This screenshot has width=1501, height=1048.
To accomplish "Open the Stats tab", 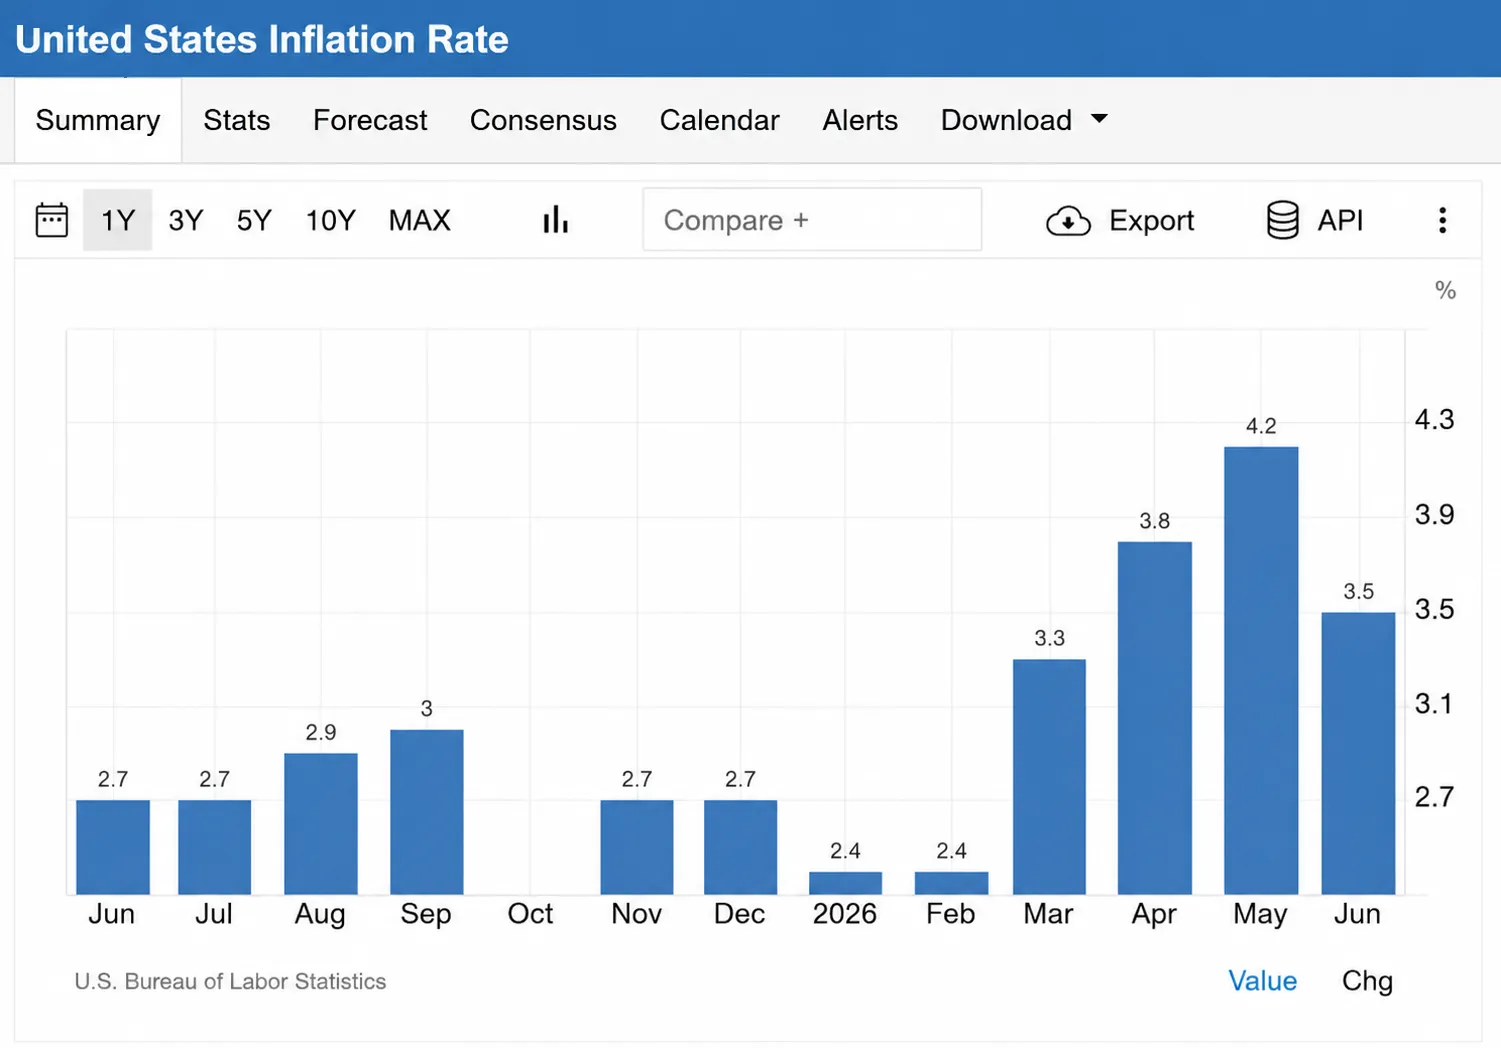I will coord(237,120).
